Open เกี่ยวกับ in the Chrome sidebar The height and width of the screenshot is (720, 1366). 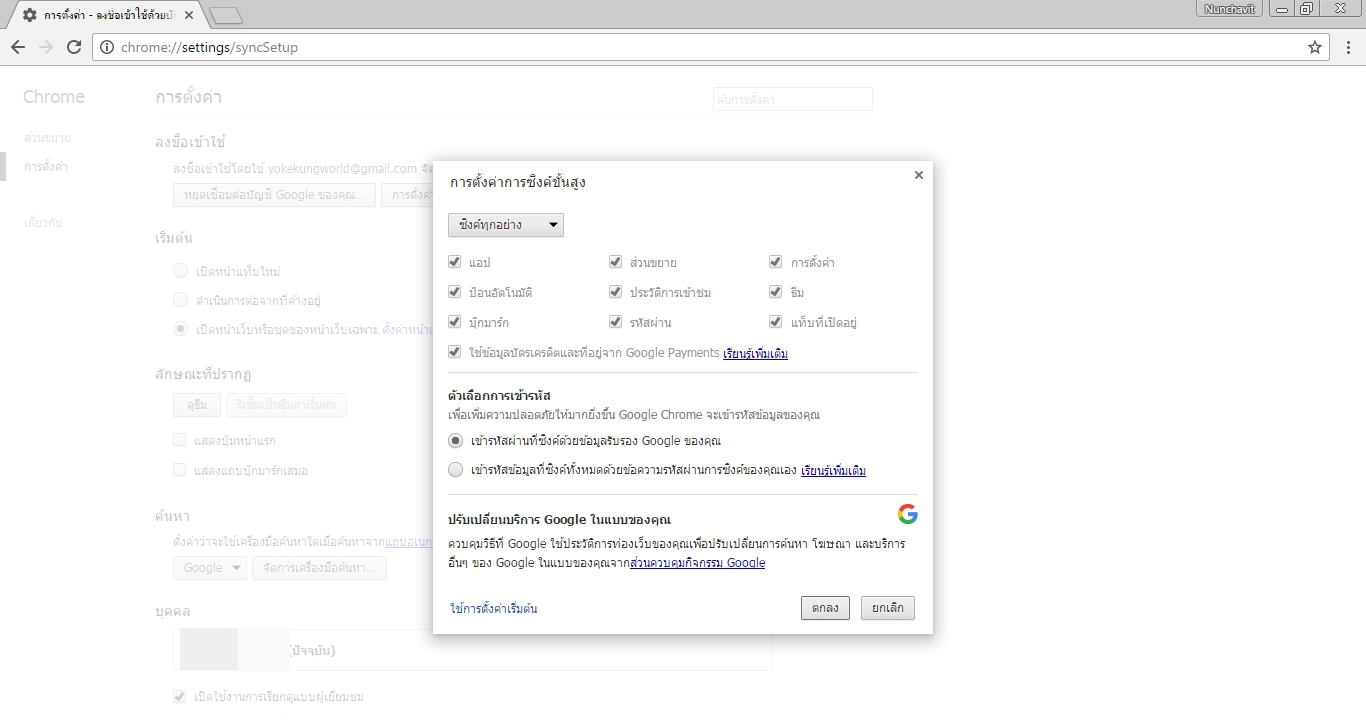click(x=43, y=223)
